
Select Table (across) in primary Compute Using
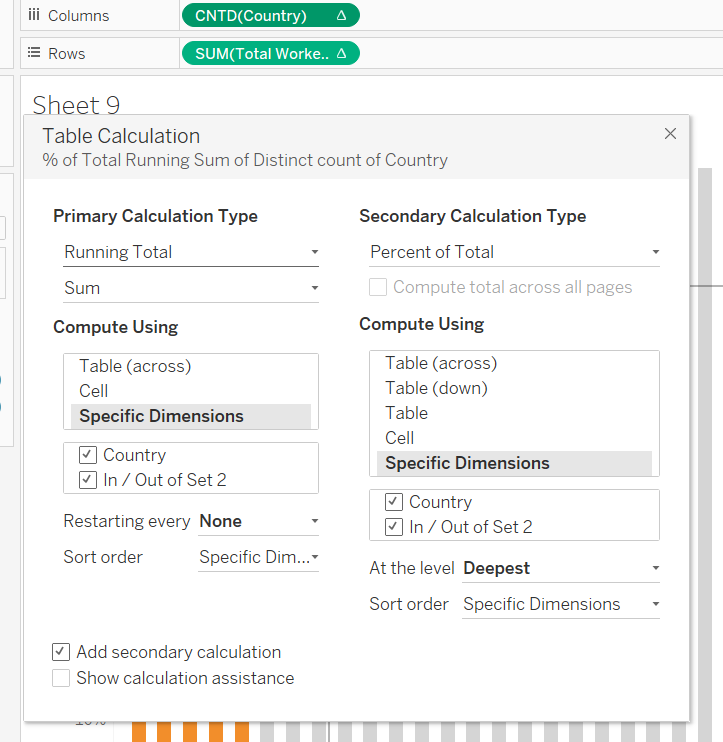(x=135, y=366)
